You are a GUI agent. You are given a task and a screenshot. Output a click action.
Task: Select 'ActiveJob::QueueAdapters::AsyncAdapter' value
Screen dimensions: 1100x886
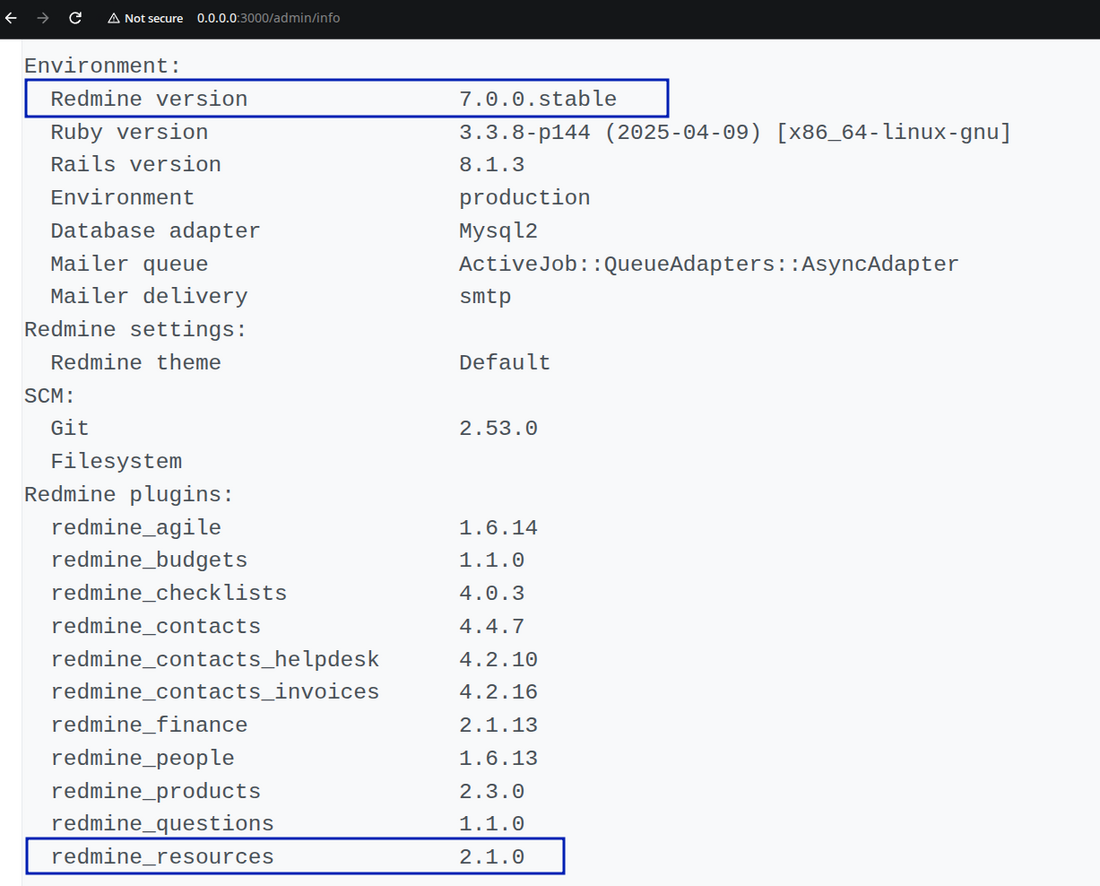point(709,264)
